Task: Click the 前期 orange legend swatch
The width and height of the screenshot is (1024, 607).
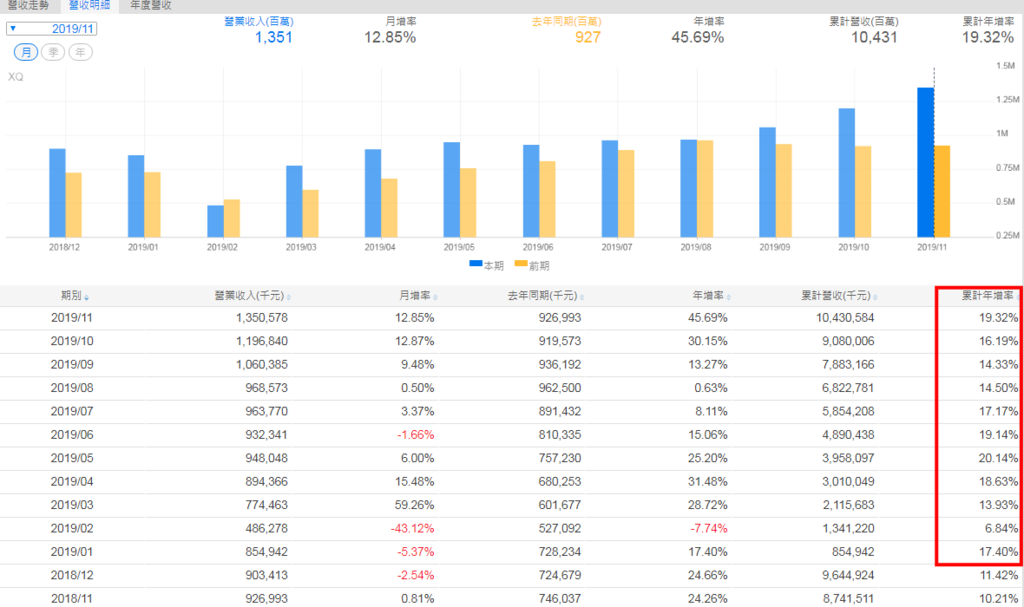Action: [520, 263]
